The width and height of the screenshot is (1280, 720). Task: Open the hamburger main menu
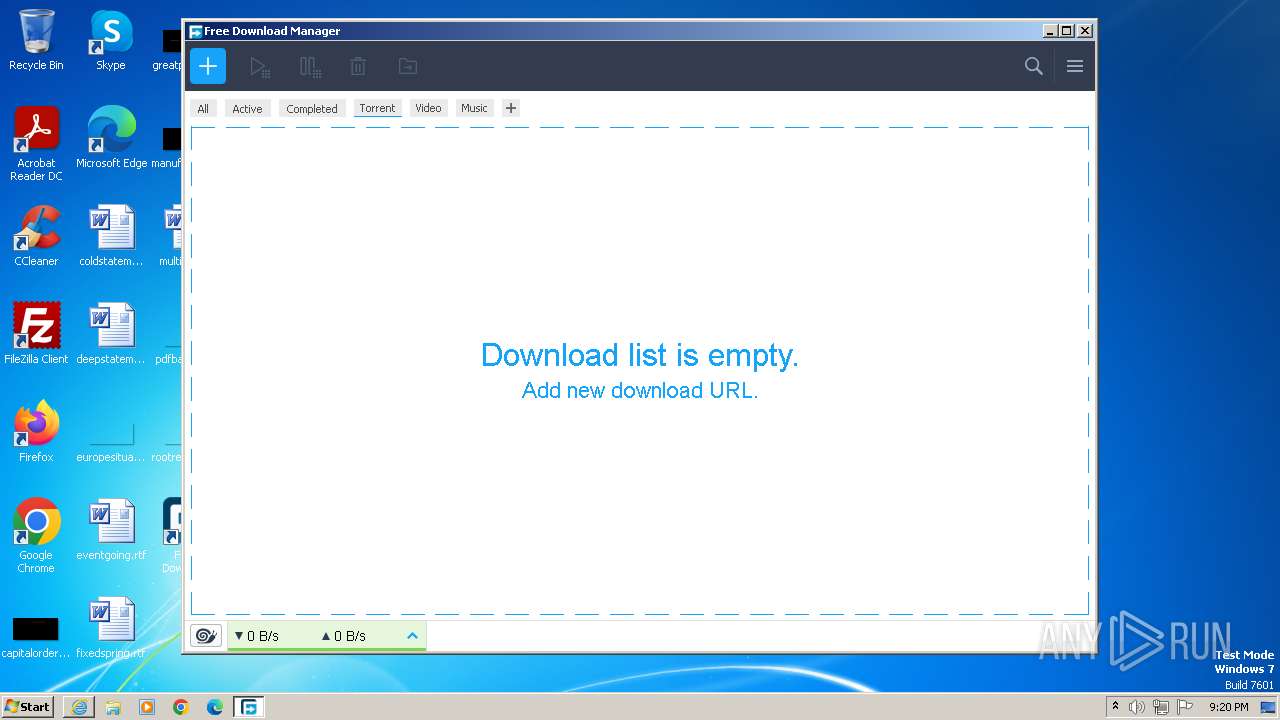tap(1075, 66)
